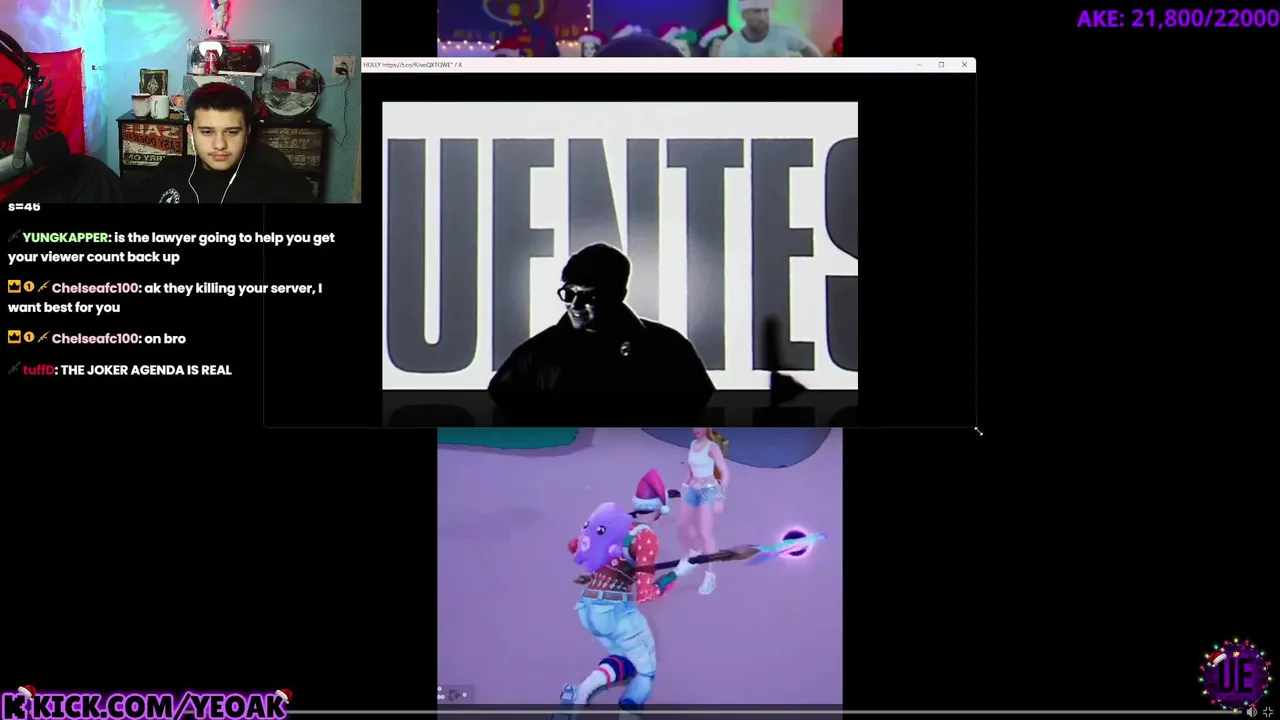Minimize the HOLLY X popup window

point(918,65)
